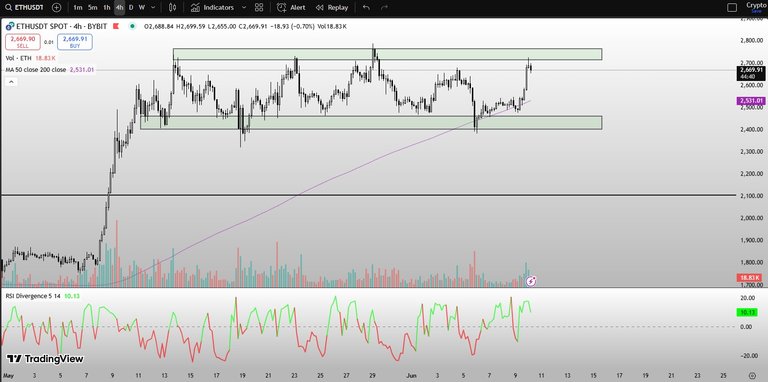The image size is (768, 382).
Task: Click the current price label 2,669.91
Action: [x=750, y=70]
